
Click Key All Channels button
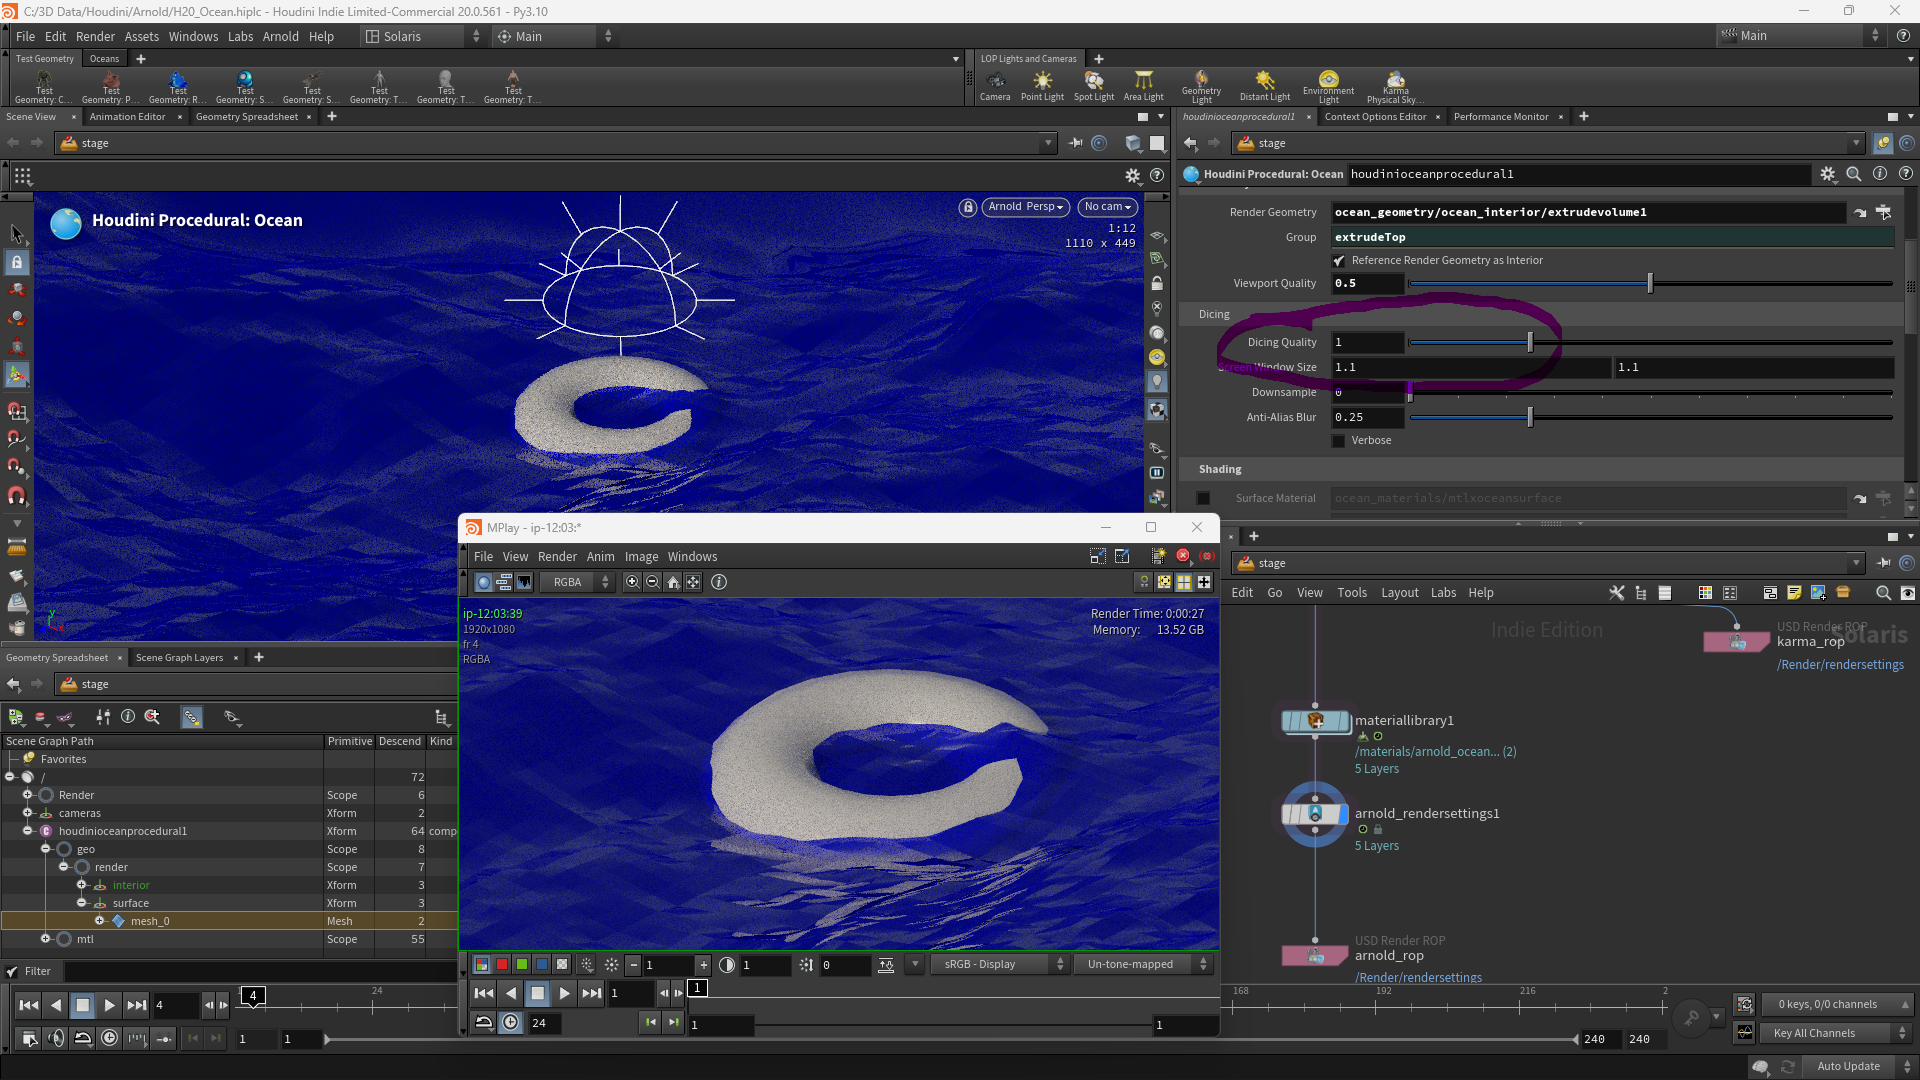pyautogui.click(x=1834, y=1033)
